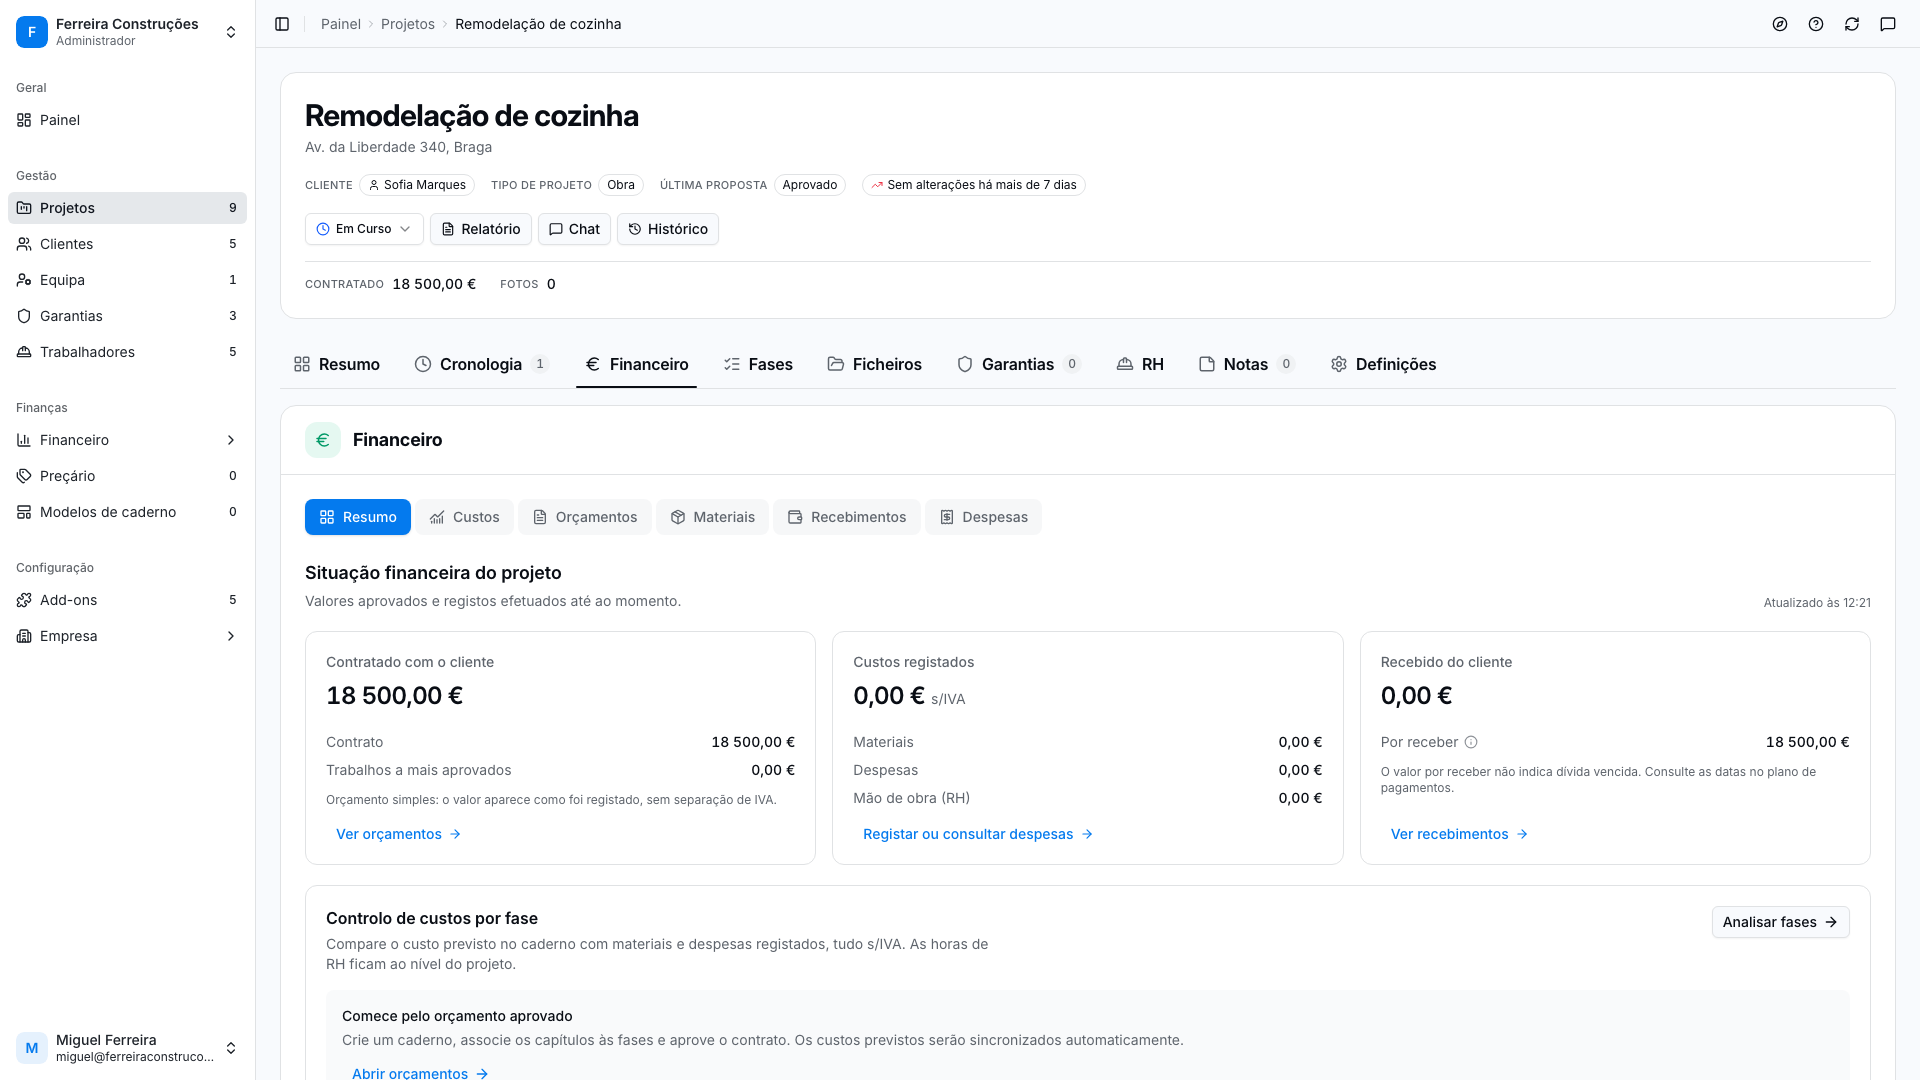Select the Recebimentos sub-tab
The height and width of the screenshot is (1080, 1920).
pyautogui.click(x=847, y=517)
